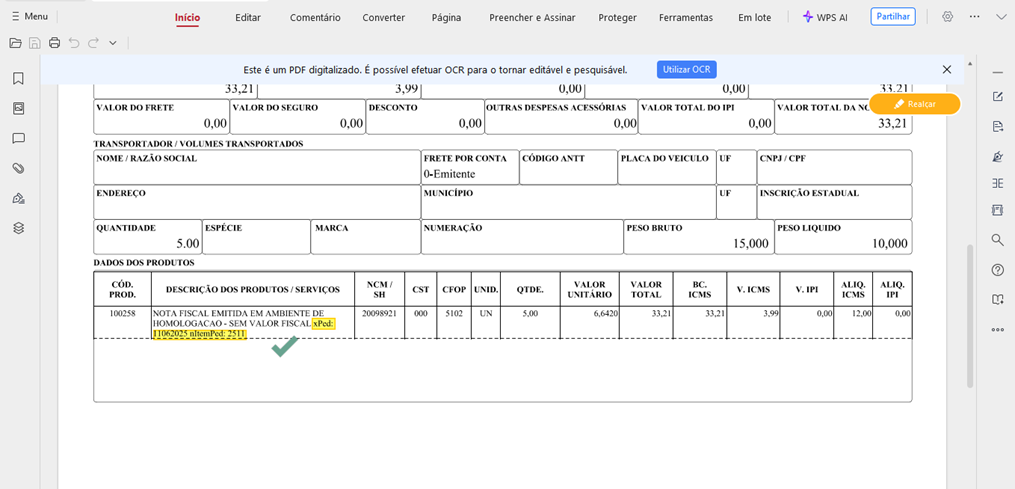Open the signature panel in left sidebar
This screenshot has width=1015, height=489.
click(x=18, y=198)
